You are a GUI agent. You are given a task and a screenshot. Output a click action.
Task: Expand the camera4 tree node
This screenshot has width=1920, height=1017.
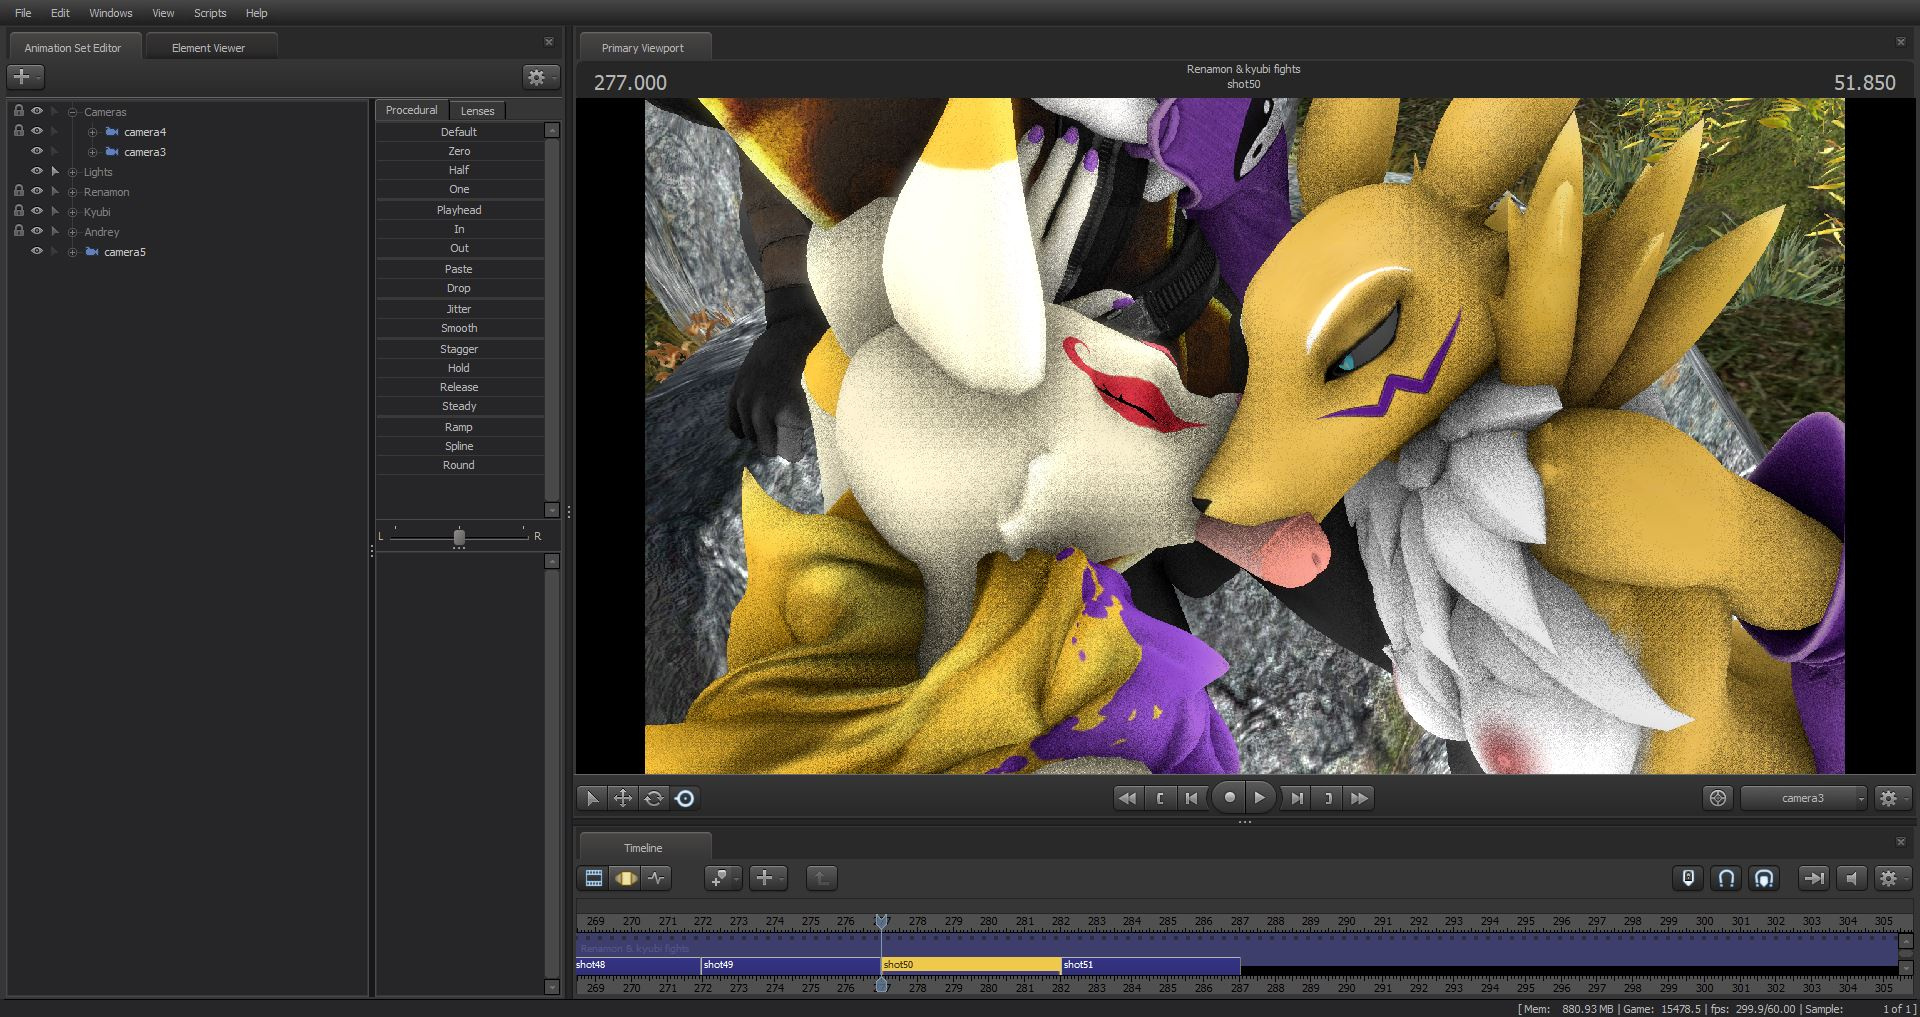[92, 132]
